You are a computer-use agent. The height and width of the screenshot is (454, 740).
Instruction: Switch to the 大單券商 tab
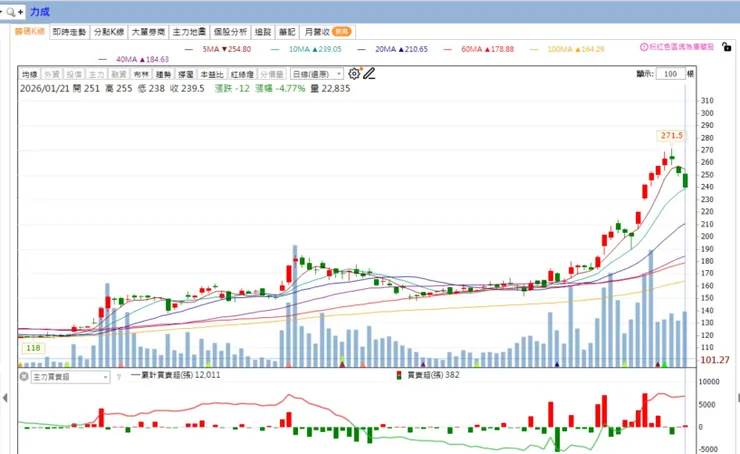[148, 32]
